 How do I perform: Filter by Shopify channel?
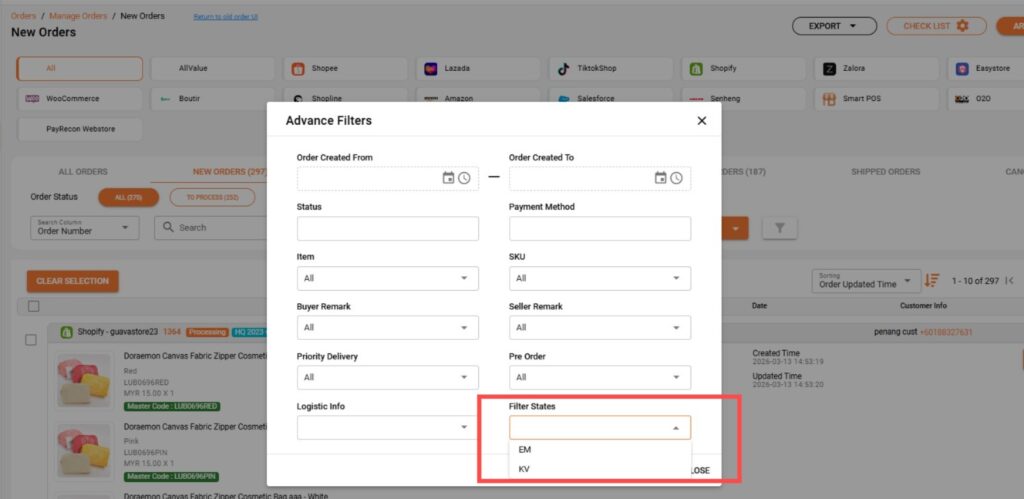coord(744,69)
